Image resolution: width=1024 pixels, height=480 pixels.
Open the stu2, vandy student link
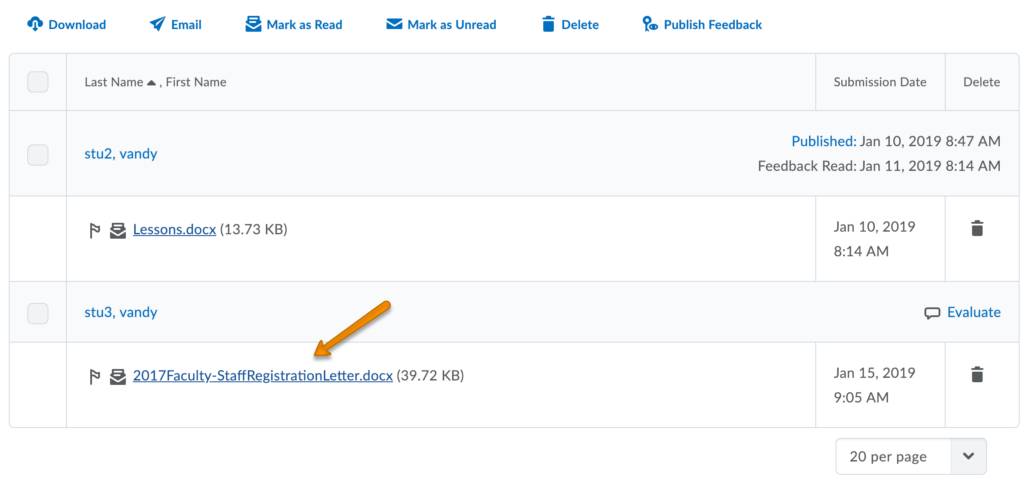121,154
